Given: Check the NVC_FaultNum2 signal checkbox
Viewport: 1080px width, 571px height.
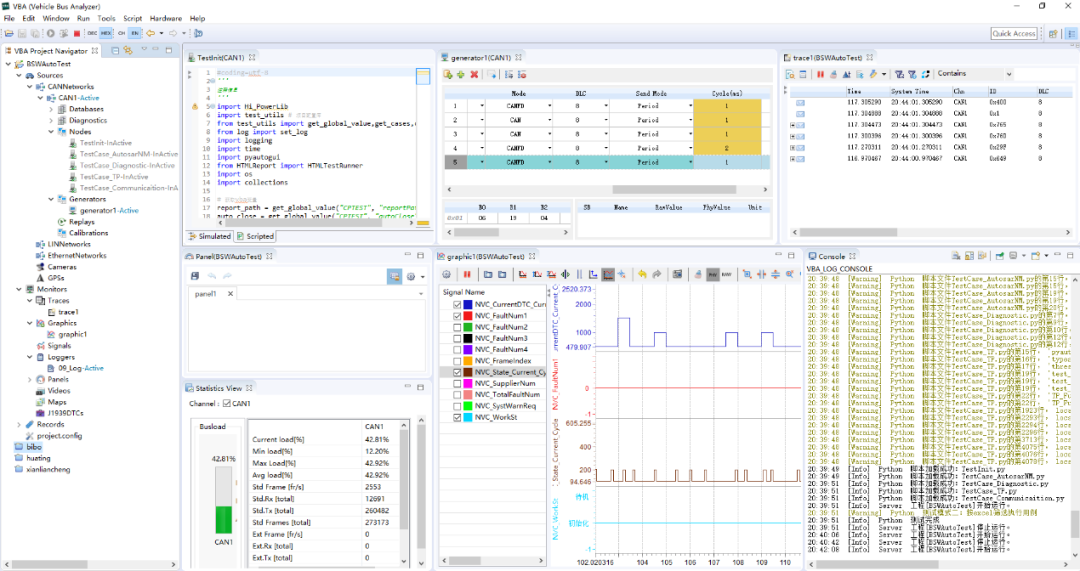Looking at the screenshot, I should pos(457,327).
